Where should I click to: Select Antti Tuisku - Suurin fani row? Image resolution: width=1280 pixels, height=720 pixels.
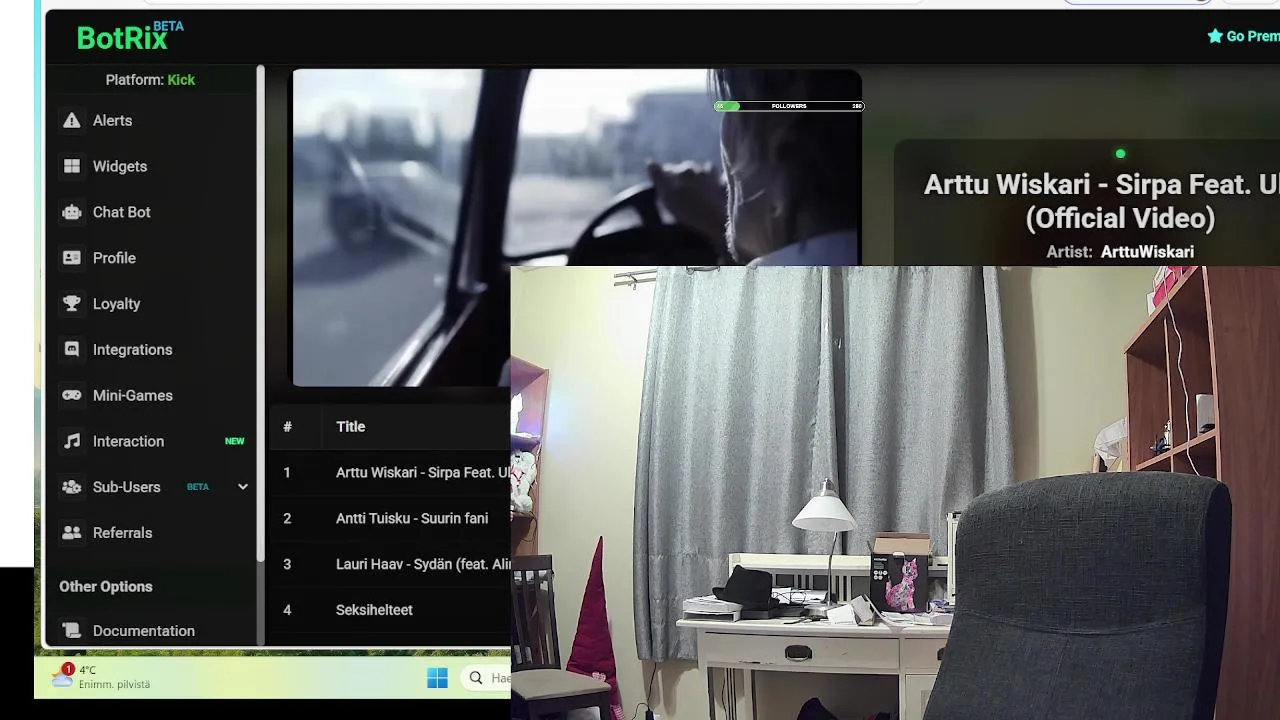click(390, 518)
